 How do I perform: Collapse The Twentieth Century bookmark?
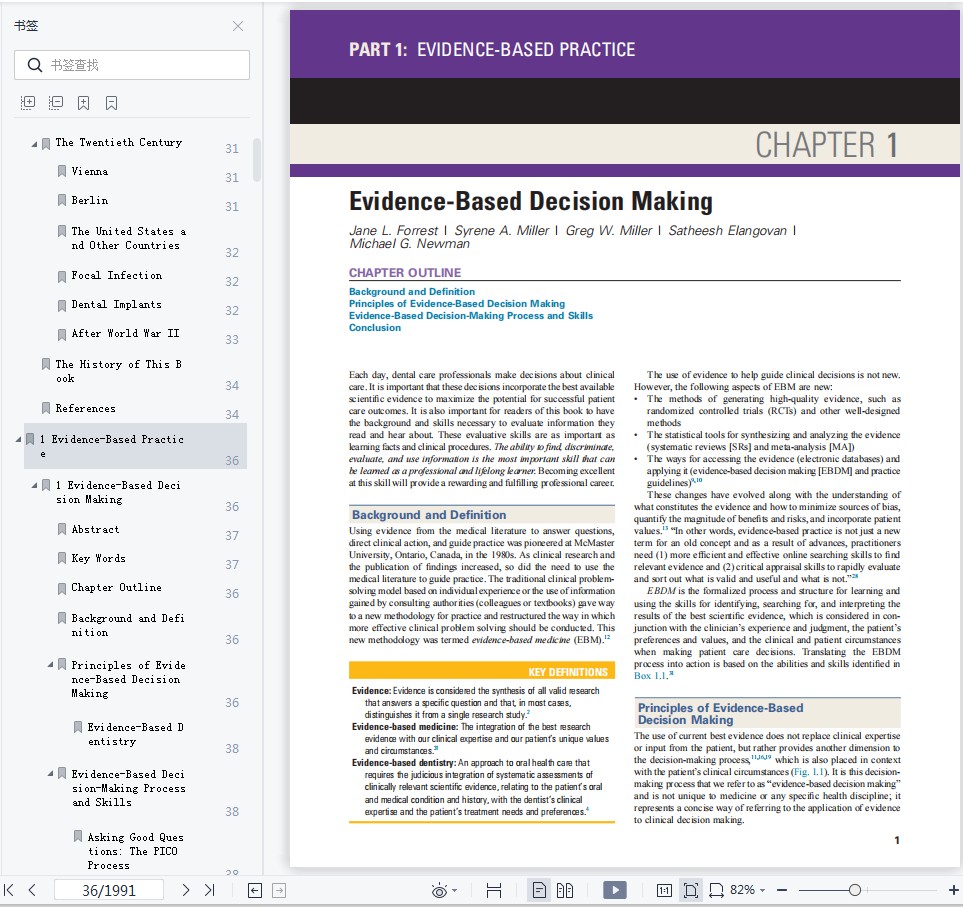click(34, 144)
